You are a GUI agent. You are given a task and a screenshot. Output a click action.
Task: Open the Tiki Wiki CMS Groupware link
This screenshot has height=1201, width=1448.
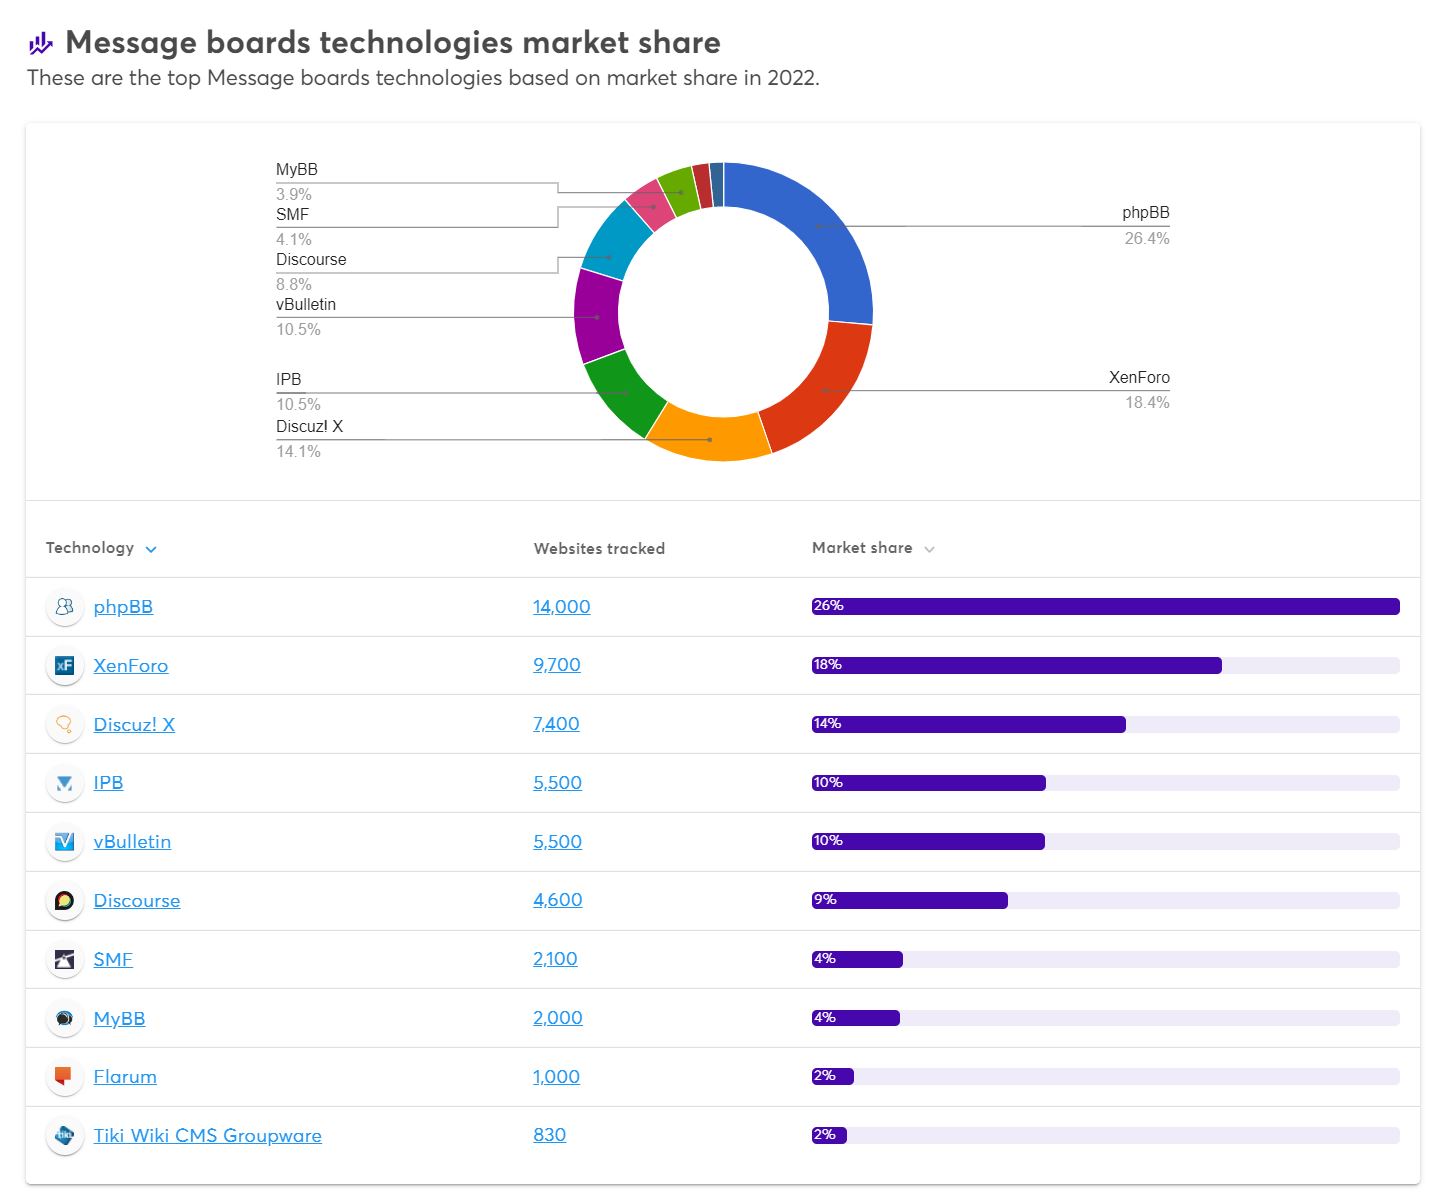pos(207,1136)
